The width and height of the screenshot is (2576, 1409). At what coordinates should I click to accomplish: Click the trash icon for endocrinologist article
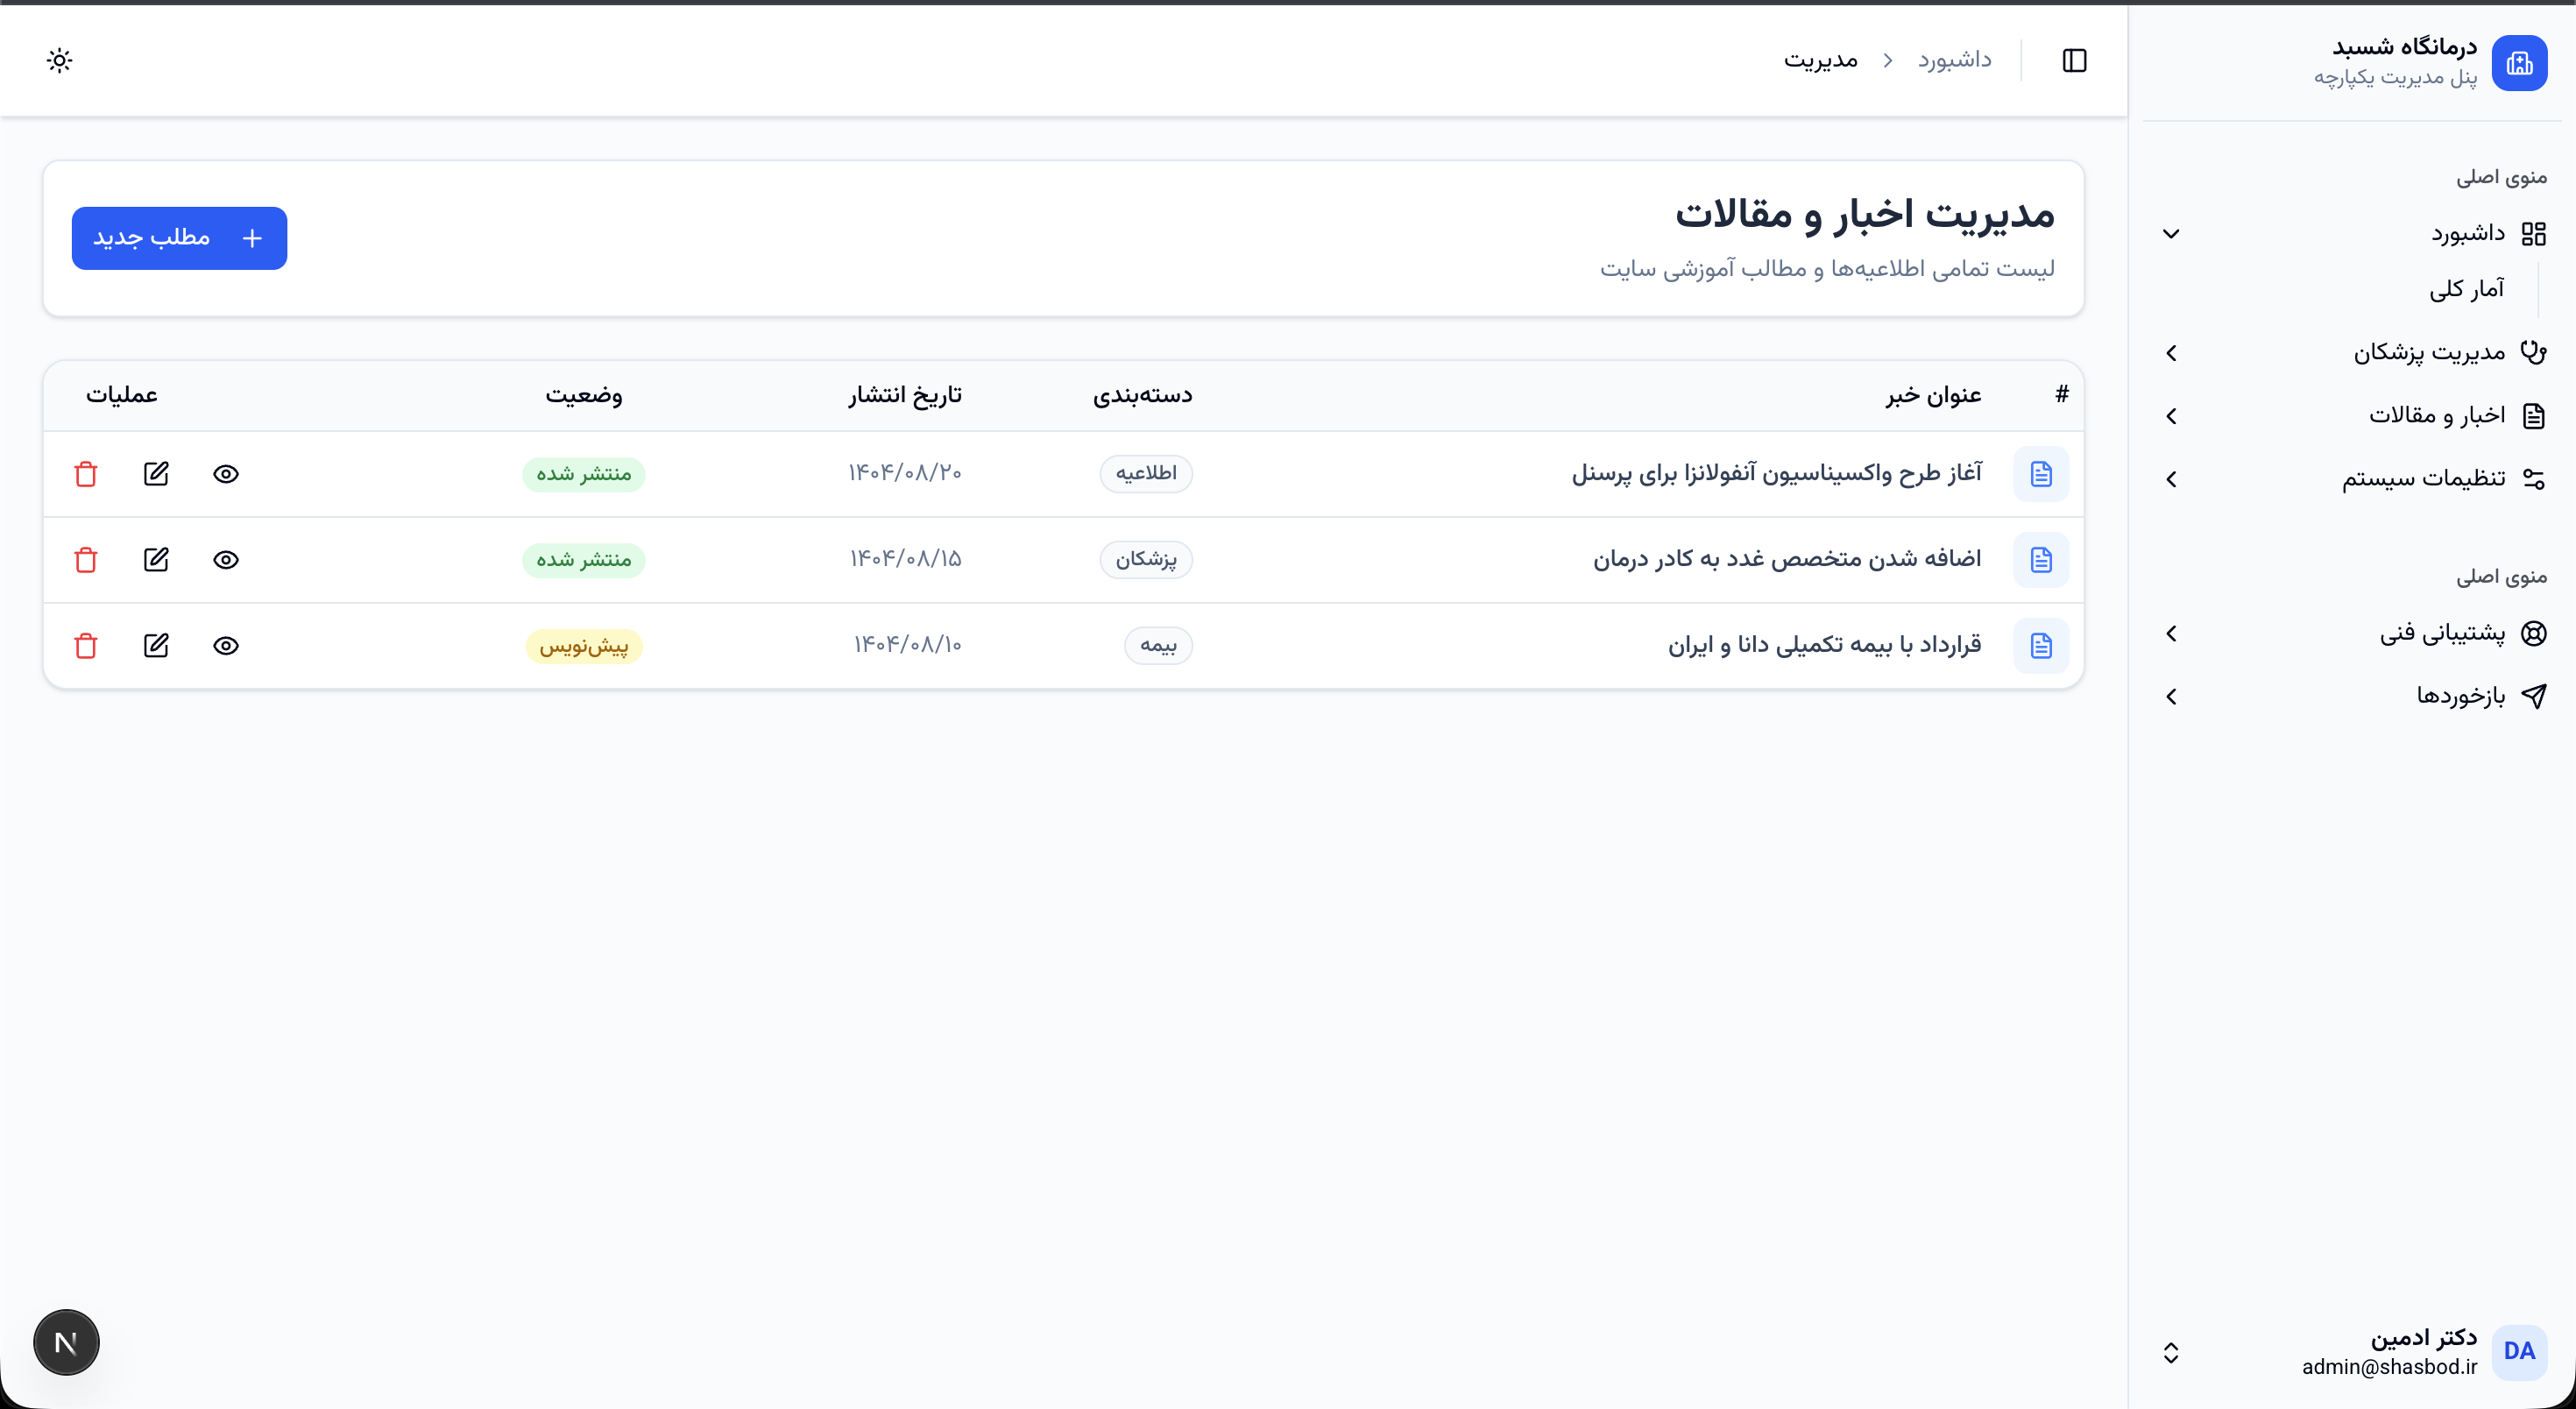[86, 560]
